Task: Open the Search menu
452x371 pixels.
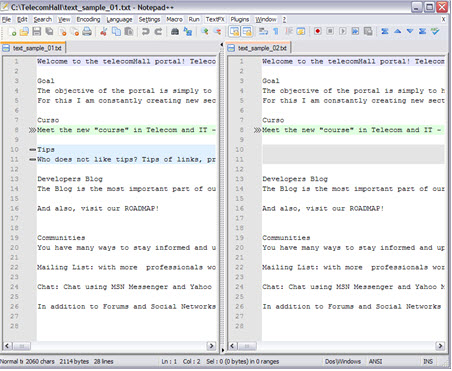Action: click(x=43, y=20)
